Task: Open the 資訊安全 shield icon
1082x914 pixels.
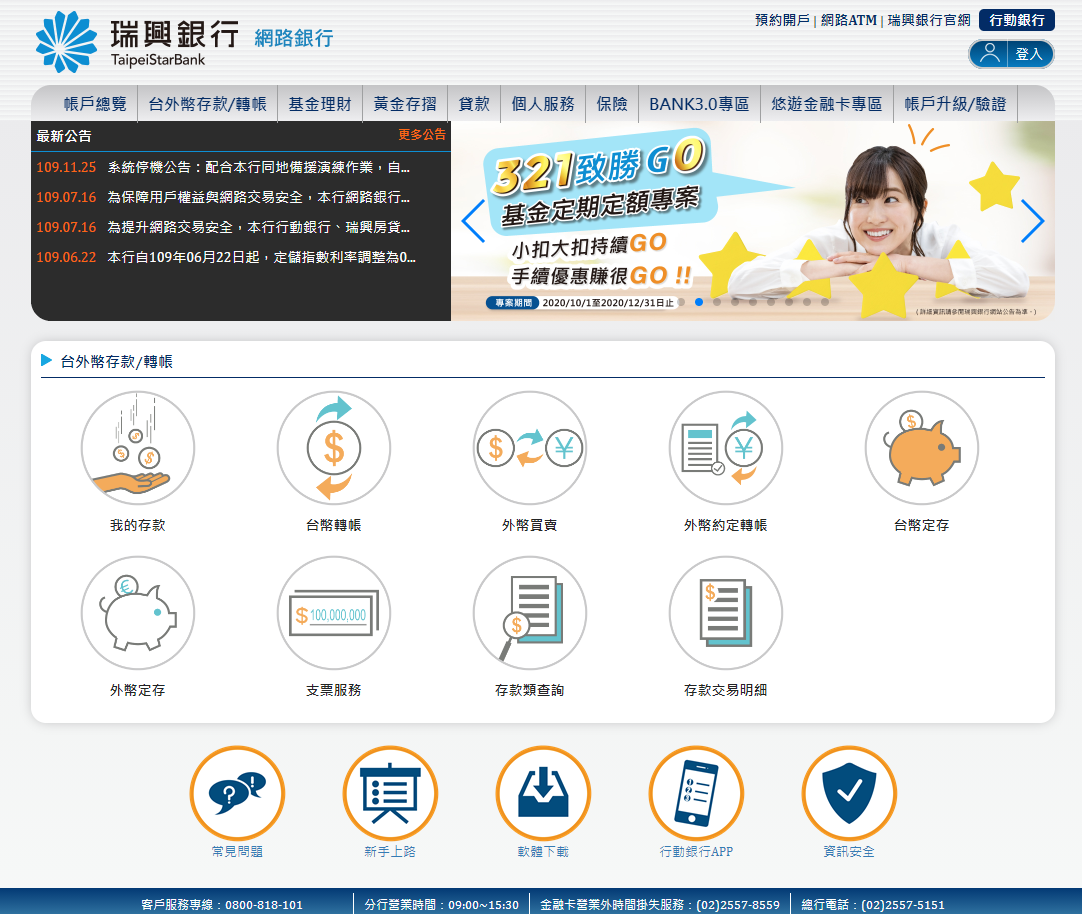Action: tap(849, 794)
